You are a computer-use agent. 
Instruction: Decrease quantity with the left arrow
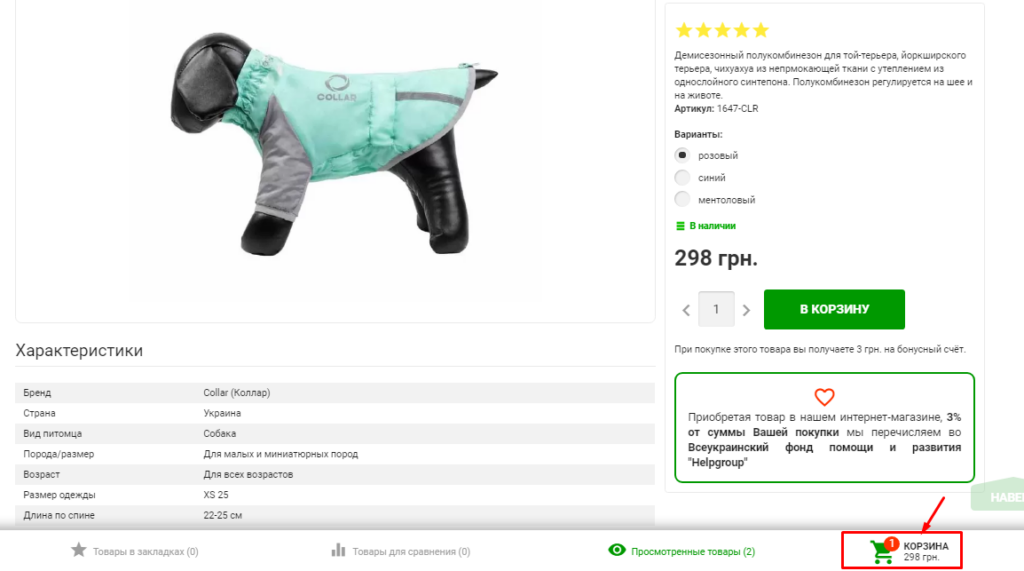(686, 310)
